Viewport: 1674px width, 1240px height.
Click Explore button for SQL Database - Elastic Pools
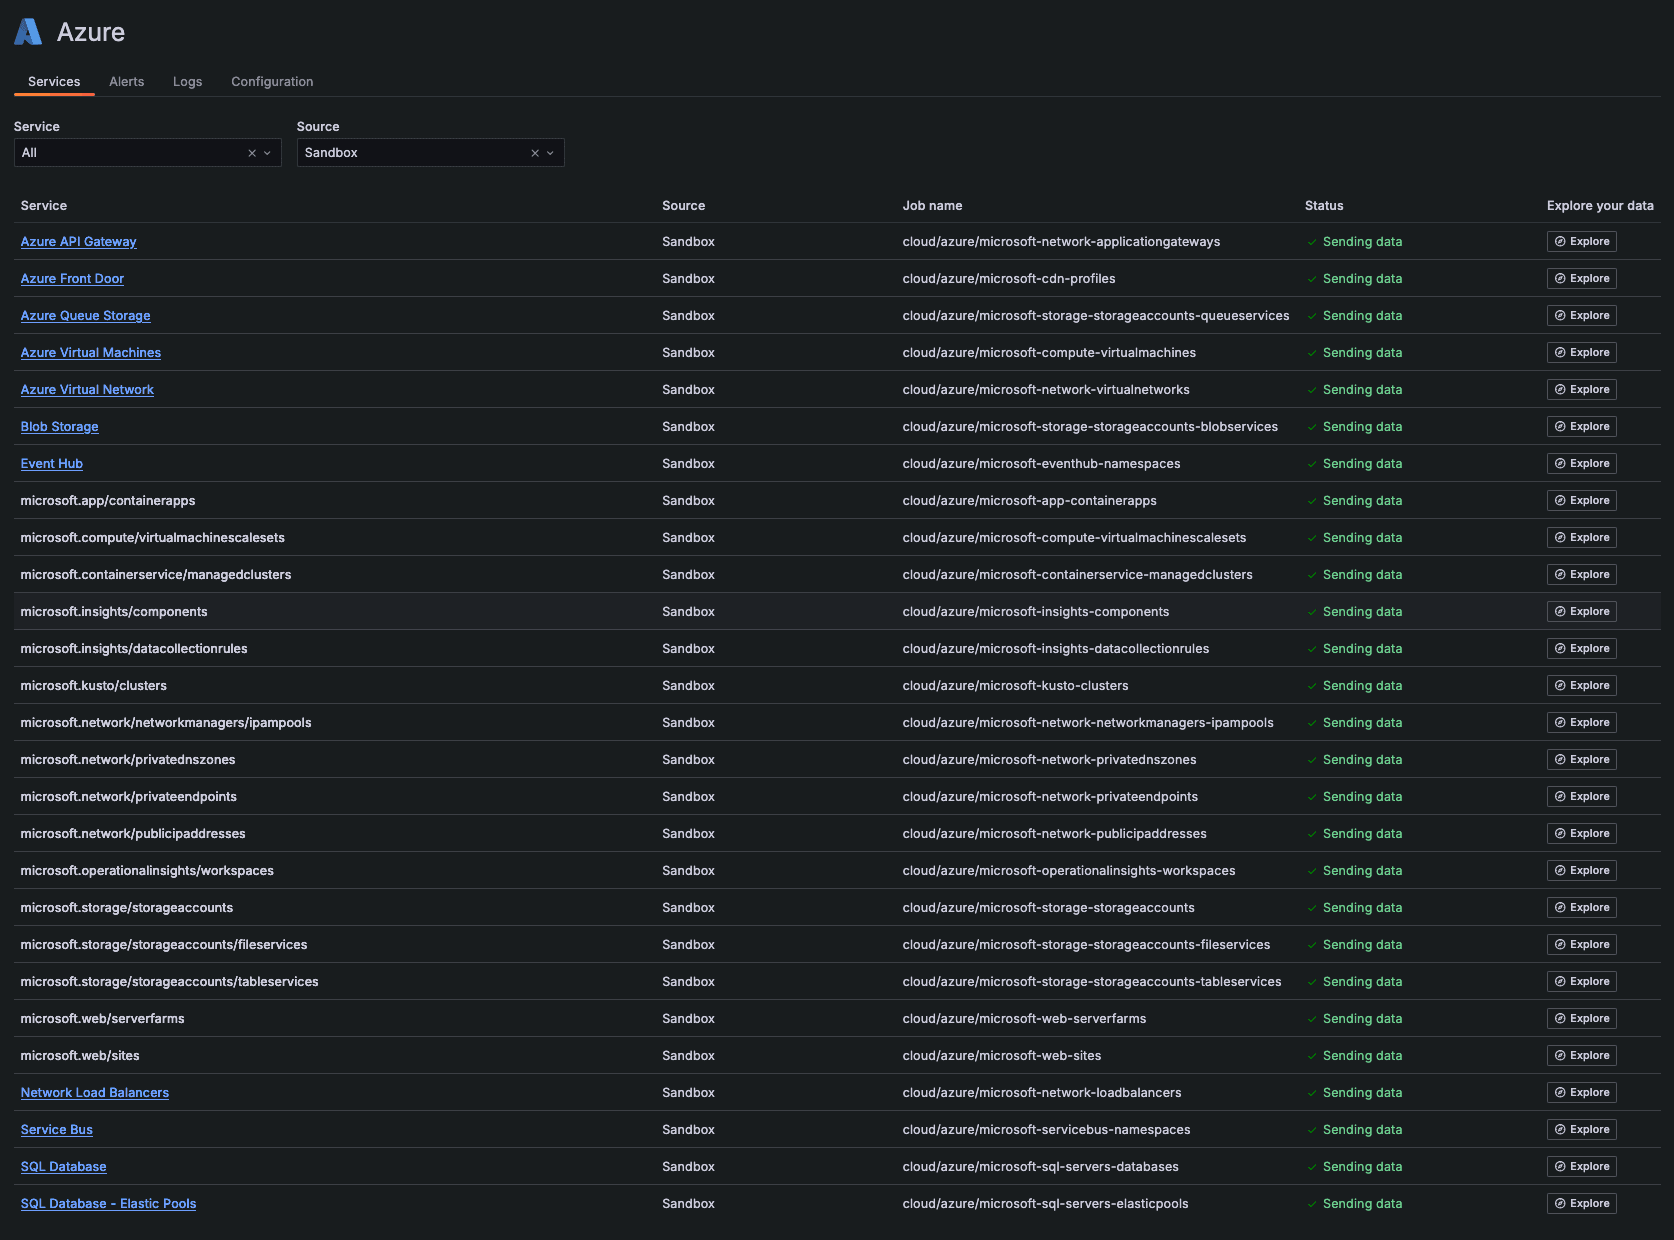[1581, 1203]
